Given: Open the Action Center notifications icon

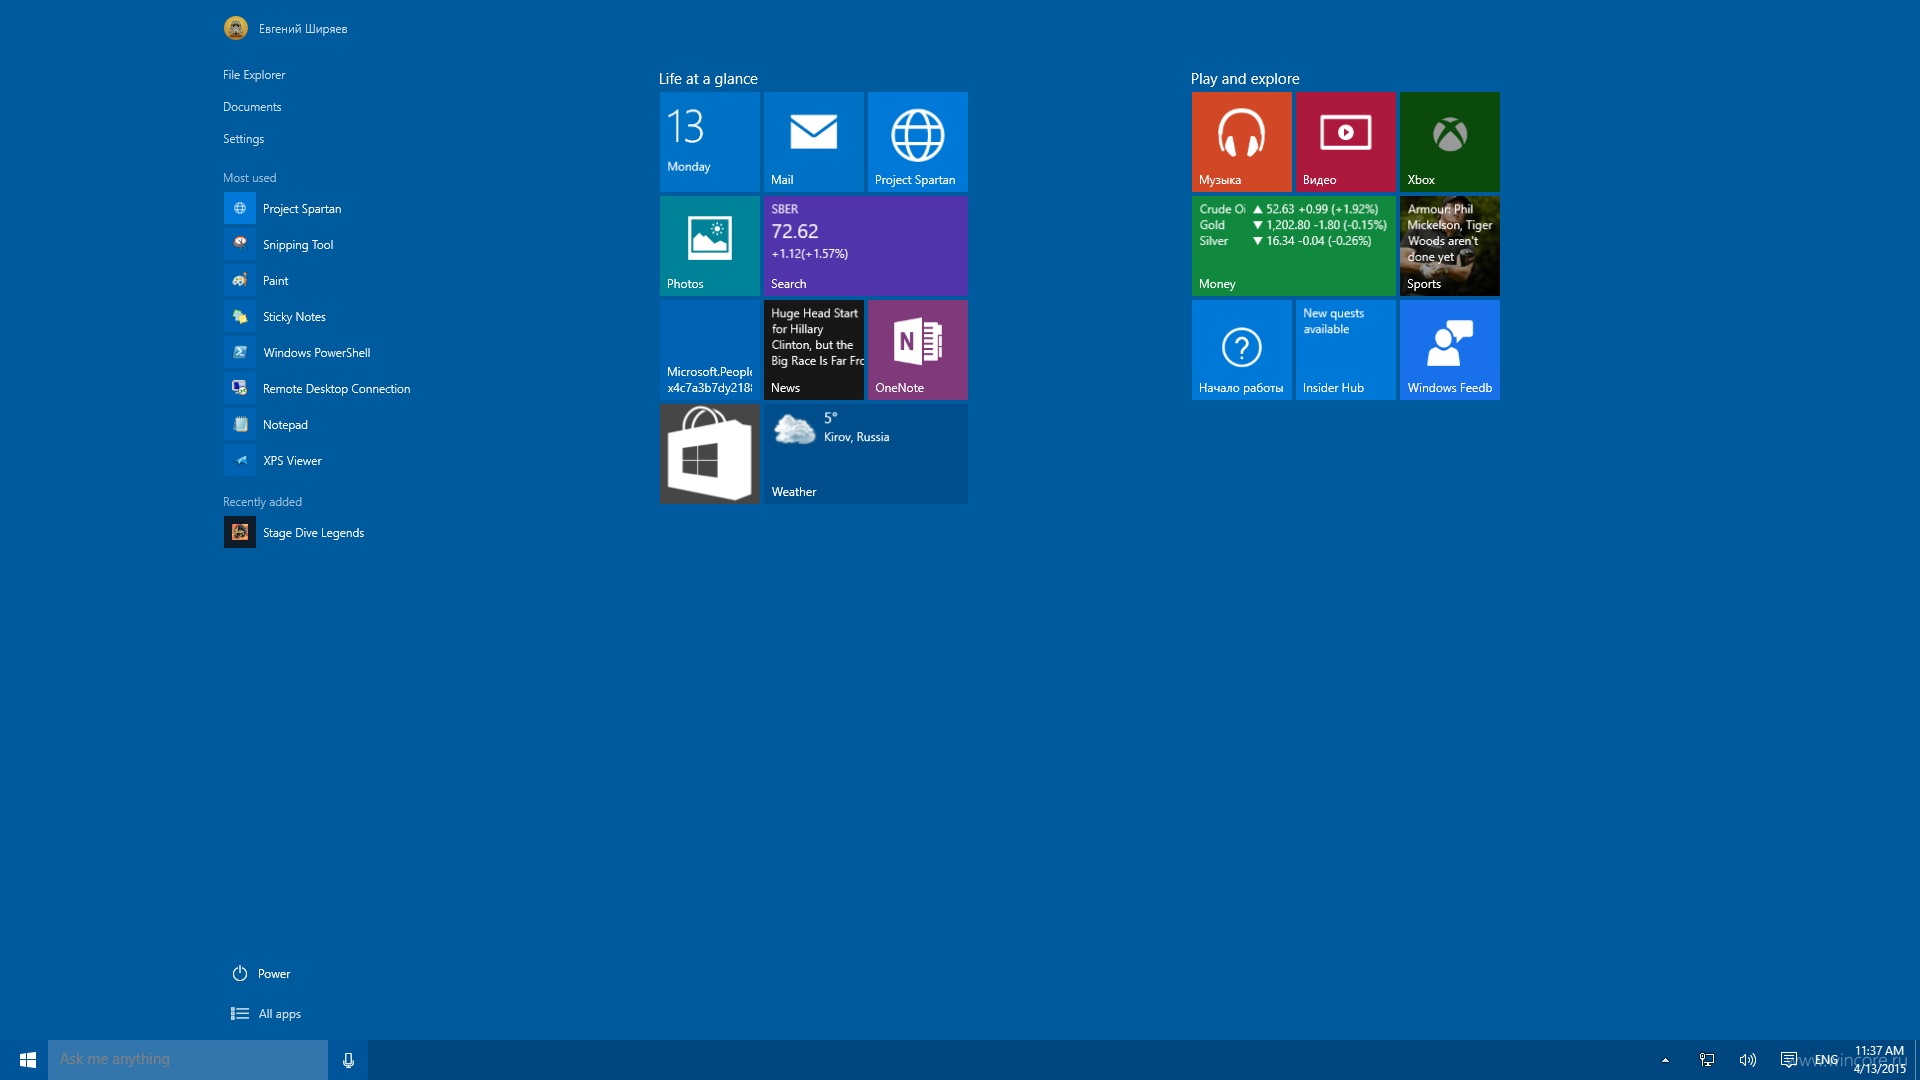Looking at the screenshot, I should [1789, 1060].
